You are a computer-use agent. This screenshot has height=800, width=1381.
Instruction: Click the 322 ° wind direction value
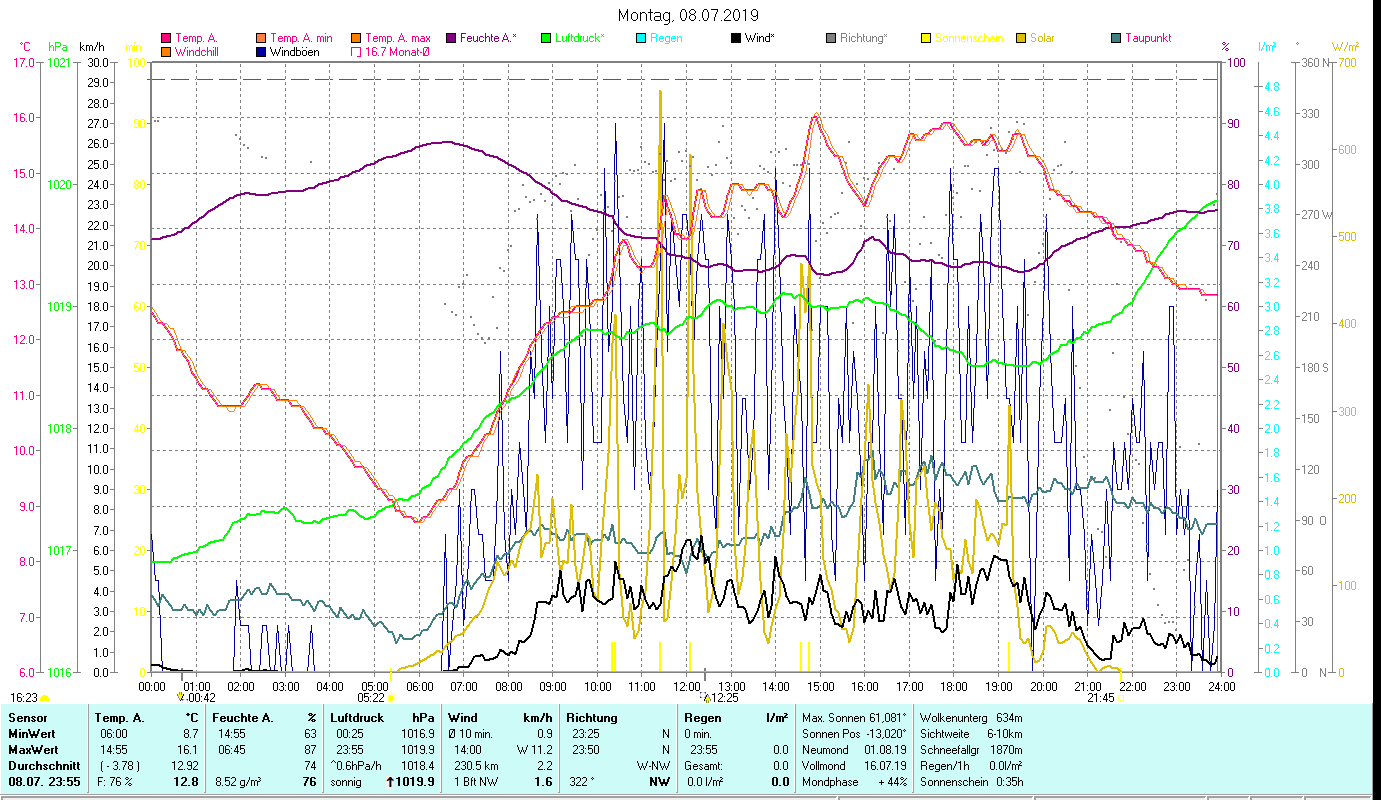coord(582,782)
